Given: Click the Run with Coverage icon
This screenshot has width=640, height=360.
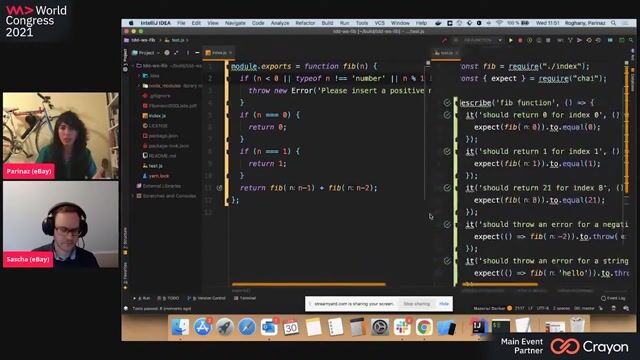Looking at the screenshot, I should pos(529,40).
